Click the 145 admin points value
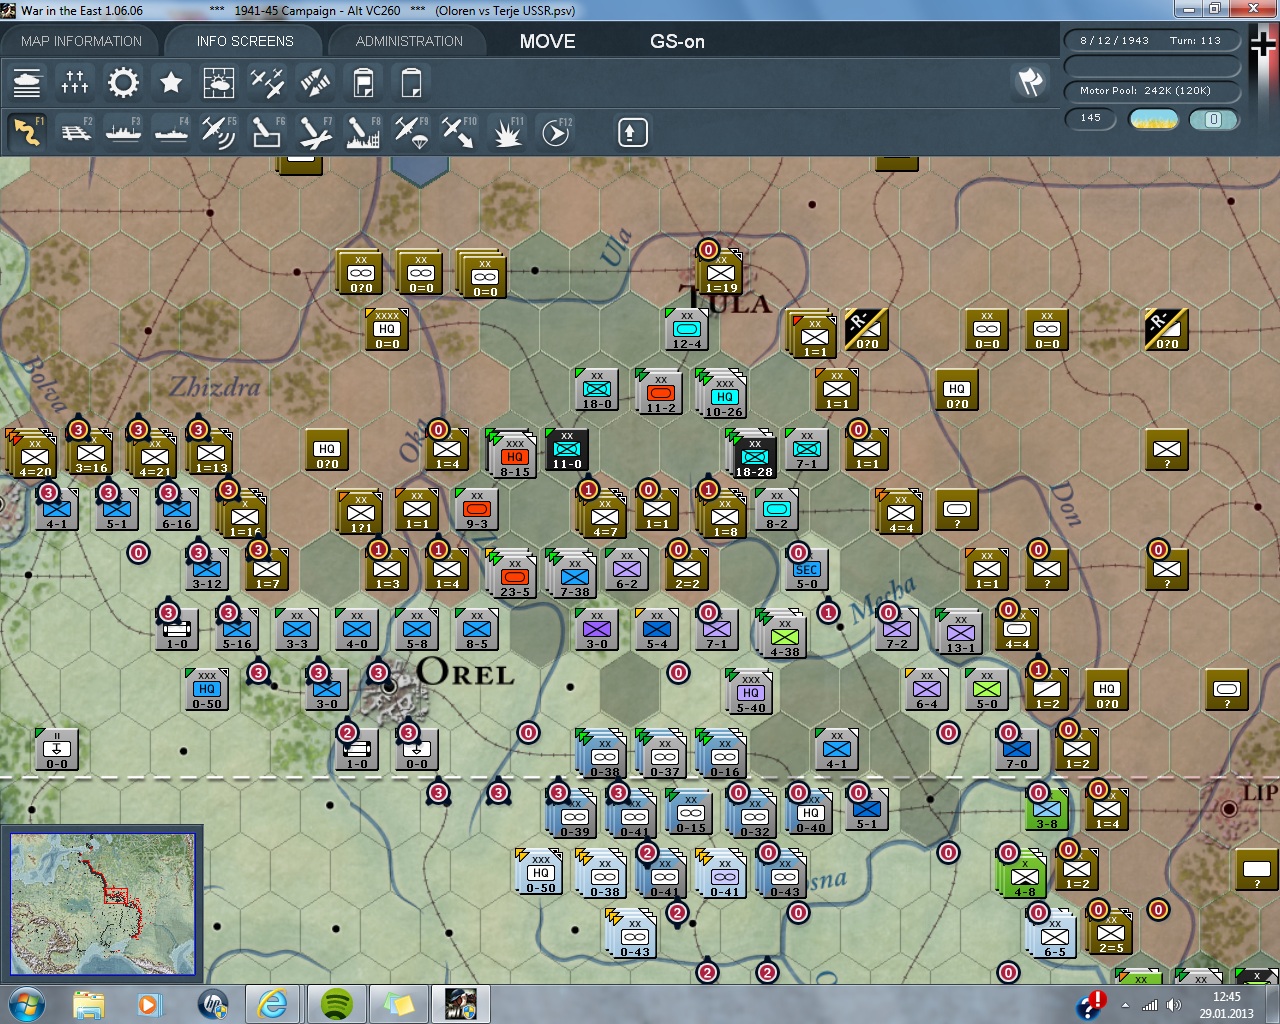This screenshot has width=1280, height=1024. [1090, 118]
